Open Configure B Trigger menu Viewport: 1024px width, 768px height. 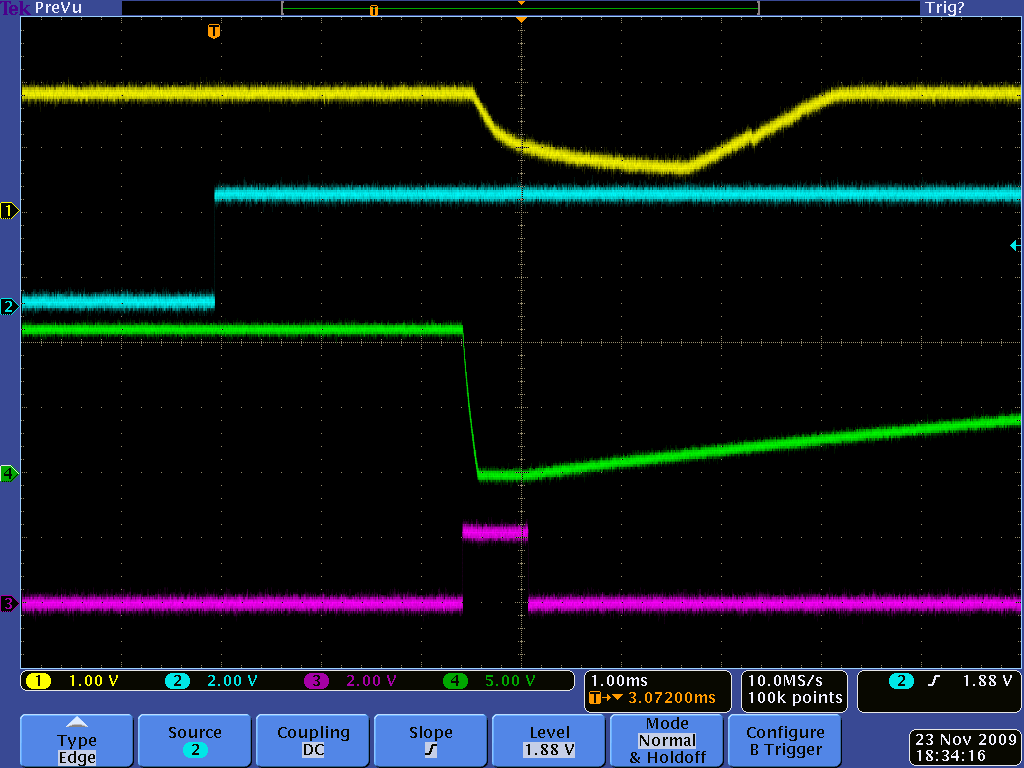click(x=785, y=741)
